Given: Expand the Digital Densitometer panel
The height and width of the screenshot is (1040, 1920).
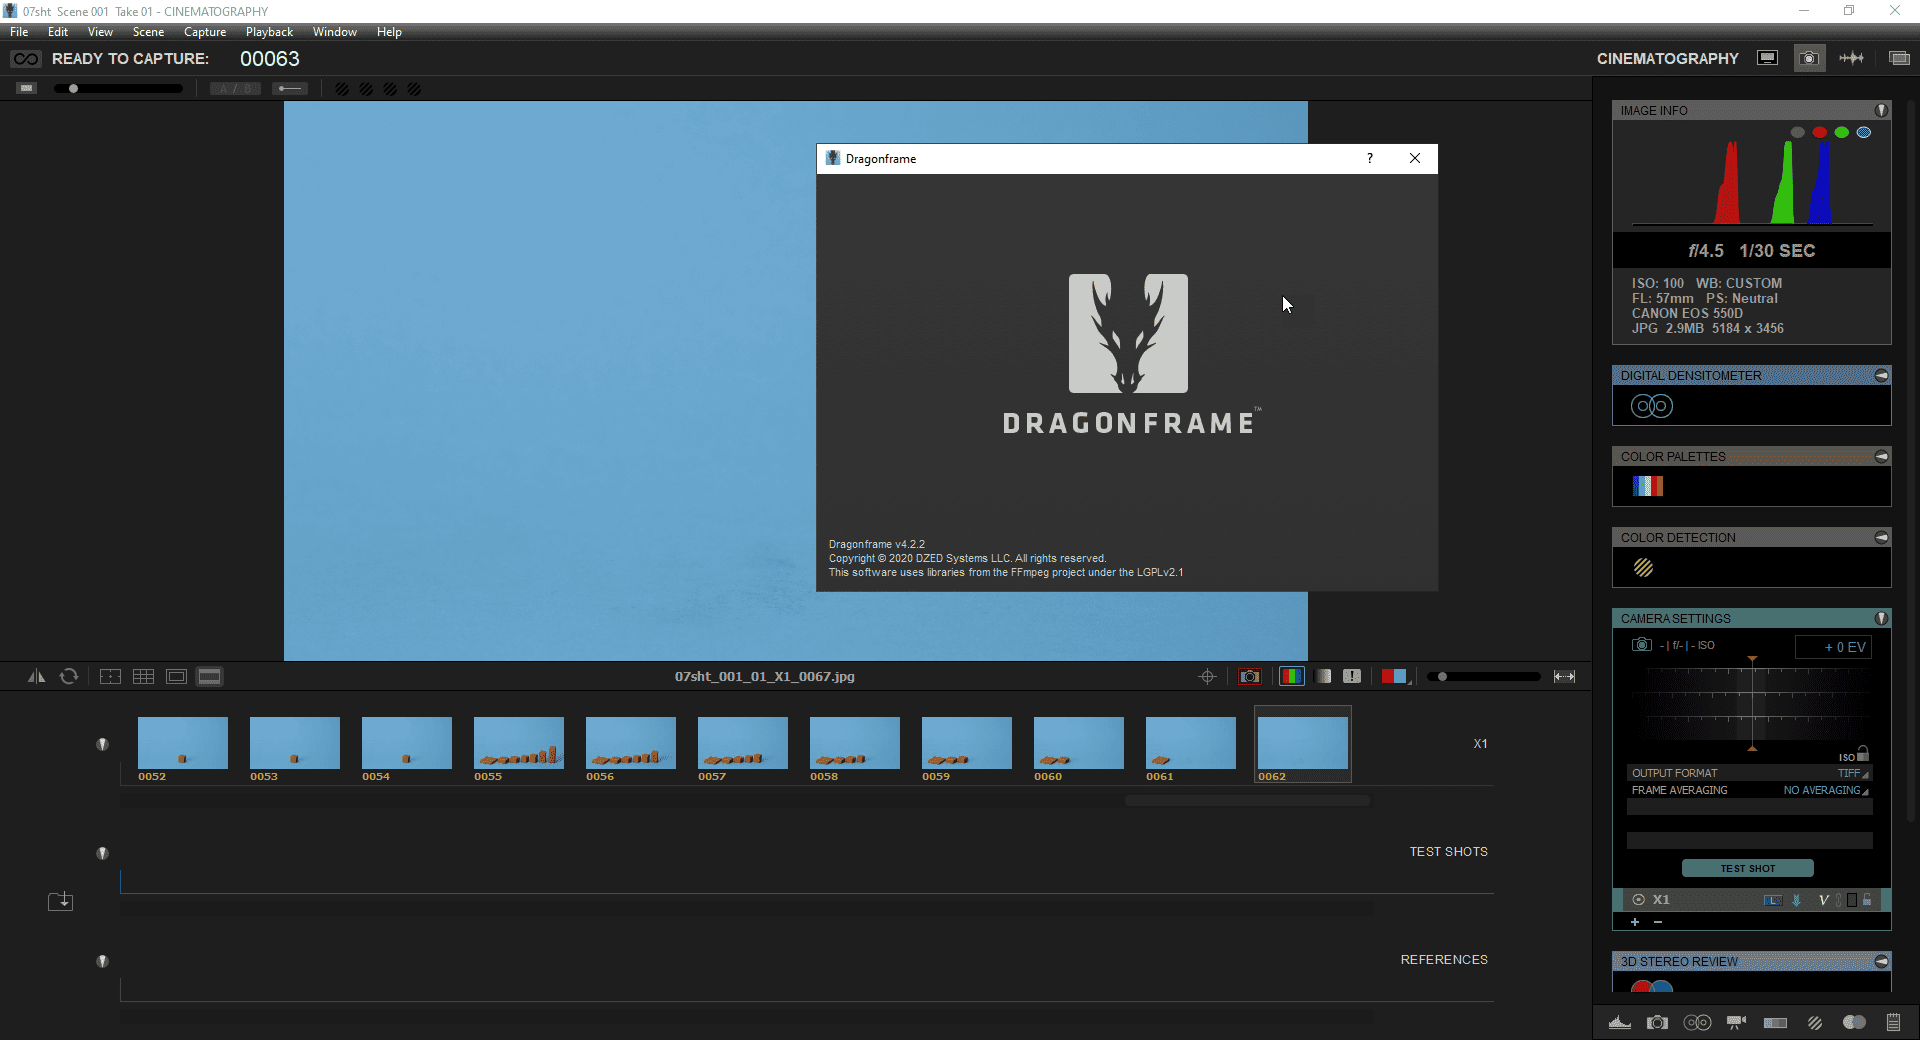Looking at the screenshot, I should (1881, 375).
